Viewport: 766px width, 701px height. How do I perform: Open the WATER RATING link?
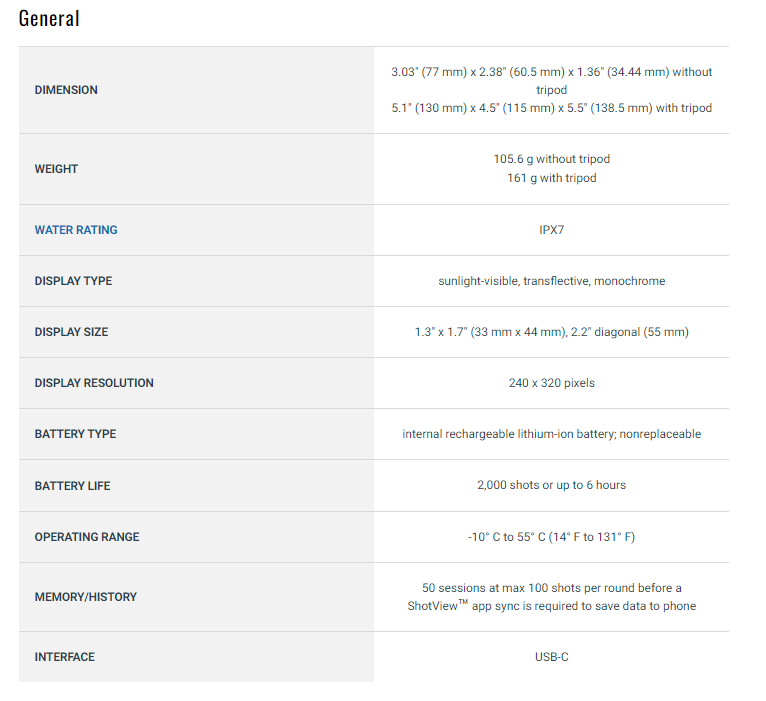coord(76,230)
